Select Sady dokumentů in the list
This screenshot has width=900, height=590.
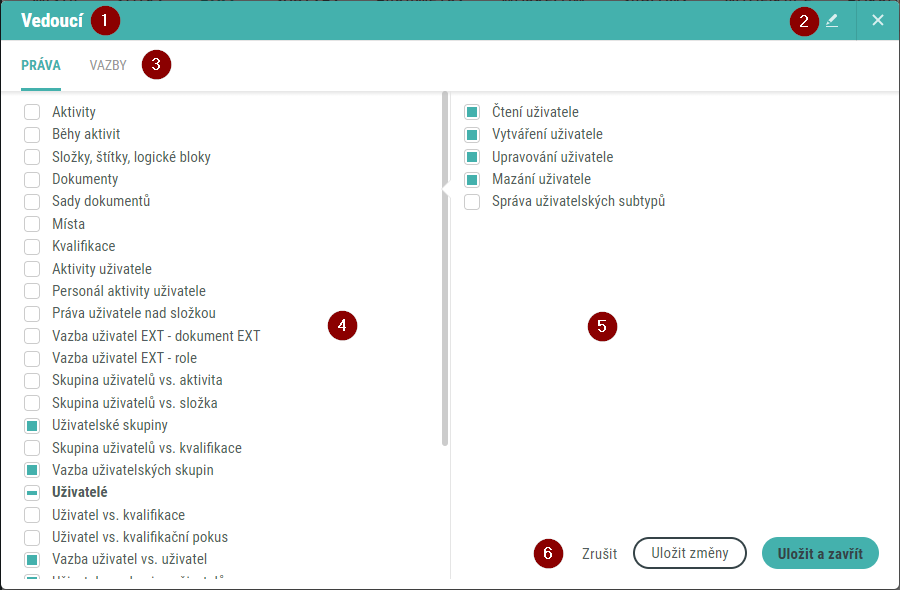[101, 202]
